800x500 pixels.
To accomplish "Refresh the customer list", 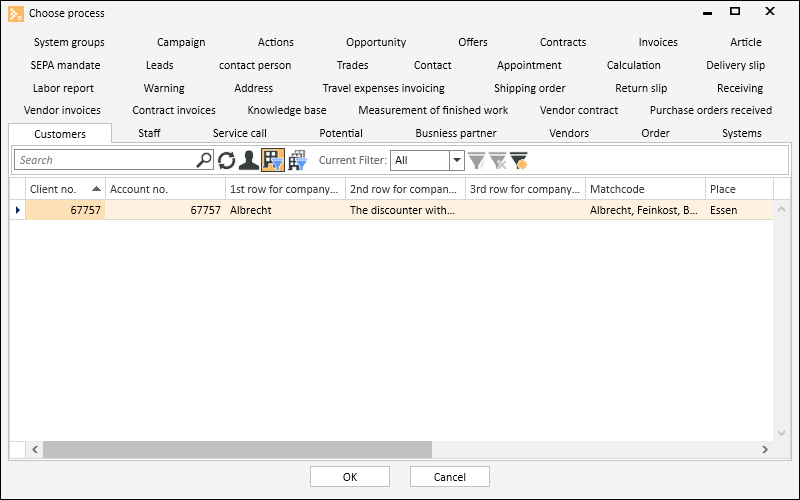I will (227, 160).
